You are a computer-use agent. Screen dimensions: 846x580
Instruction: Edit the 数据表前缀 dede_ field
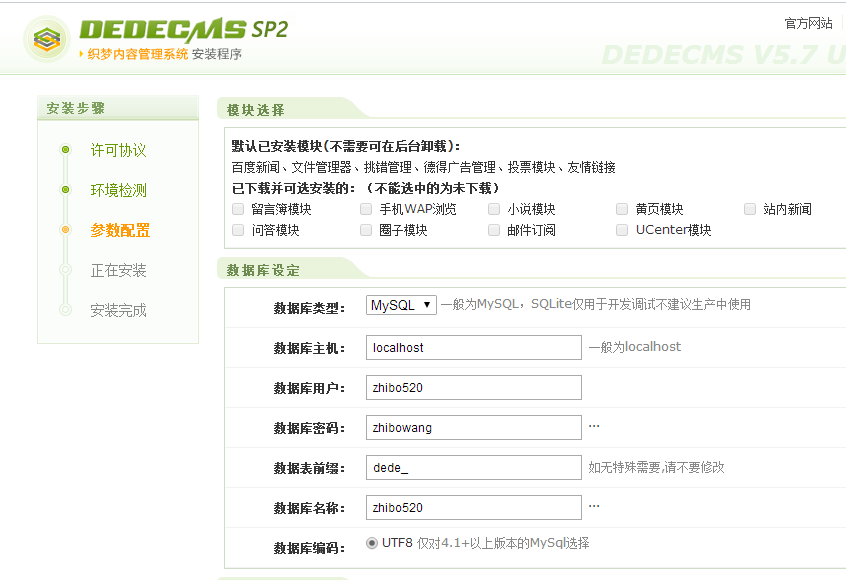(473, 467)
